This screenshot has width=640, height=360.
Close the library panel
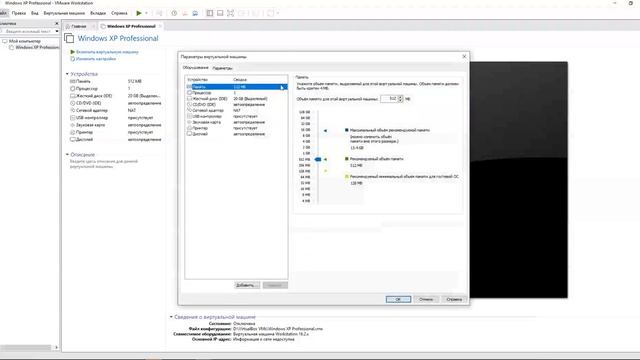(x=57, y=23)
